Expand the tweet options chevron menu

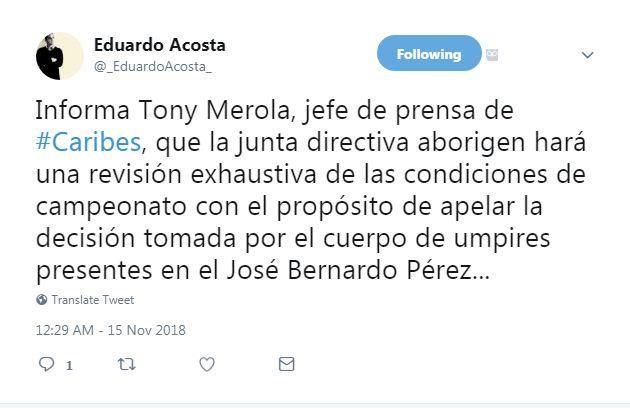(x=587, y=55)
